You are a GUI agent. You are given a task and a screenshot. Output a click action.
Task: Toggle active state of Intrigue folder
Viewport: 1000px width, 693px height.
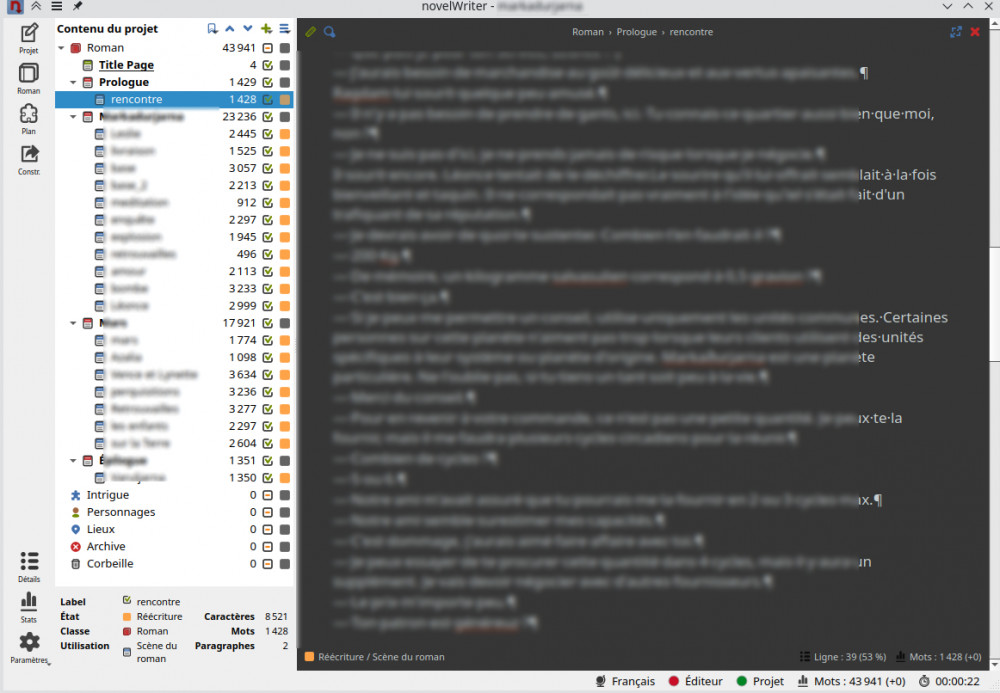tap(268, 495)
